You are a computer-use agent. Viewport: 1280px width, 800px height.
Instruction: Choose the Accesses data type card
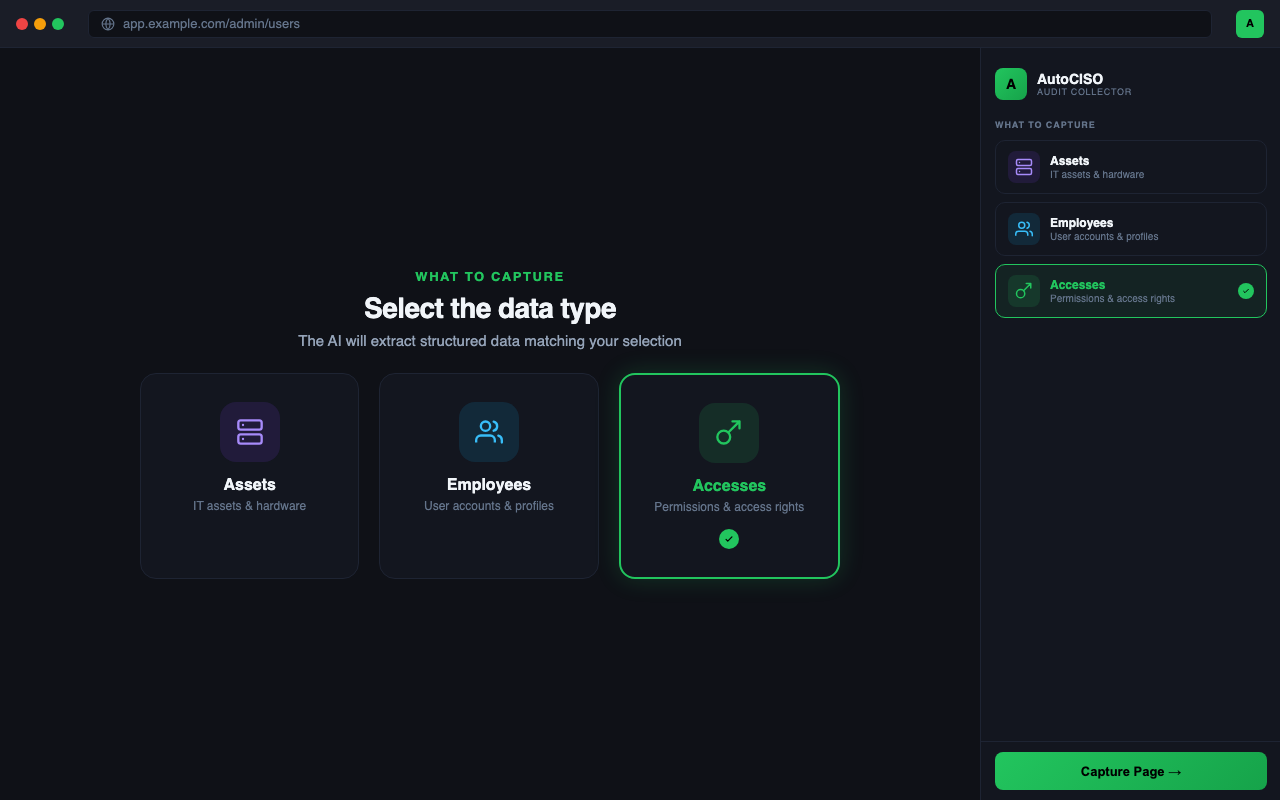tap(729, 476)
